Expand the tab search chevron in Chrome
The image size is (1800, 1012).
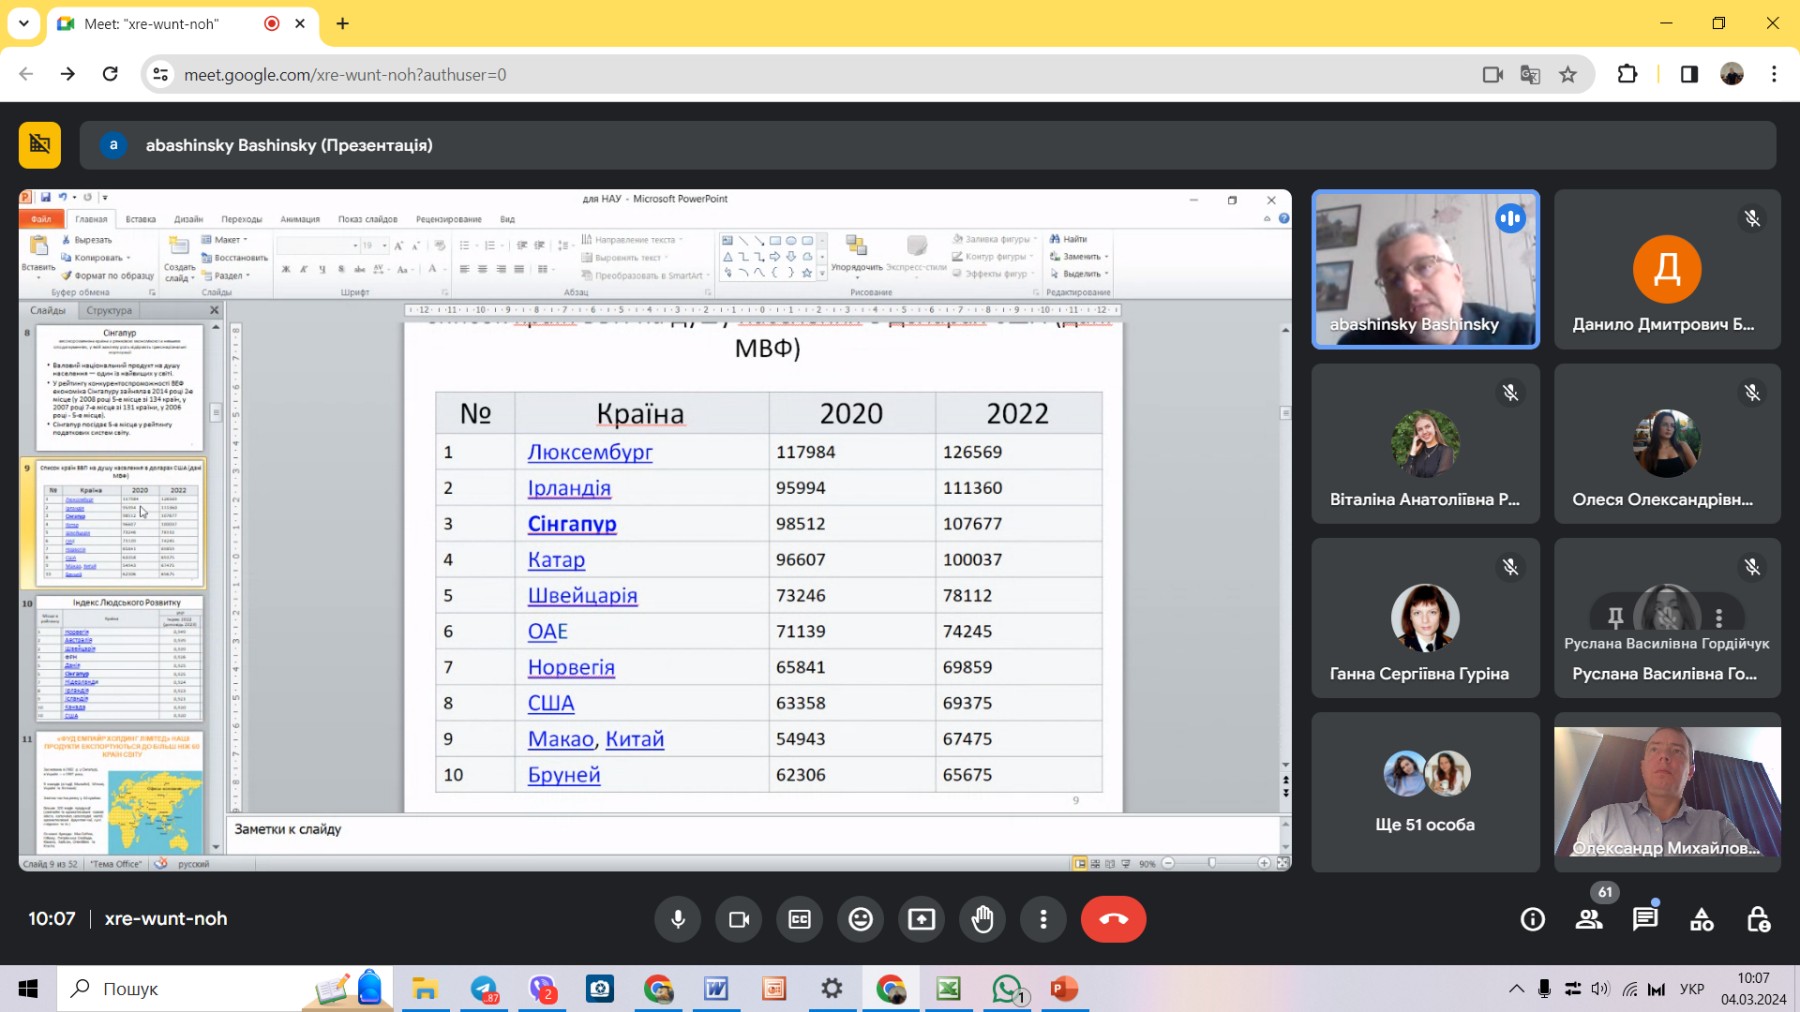point(24,23)
